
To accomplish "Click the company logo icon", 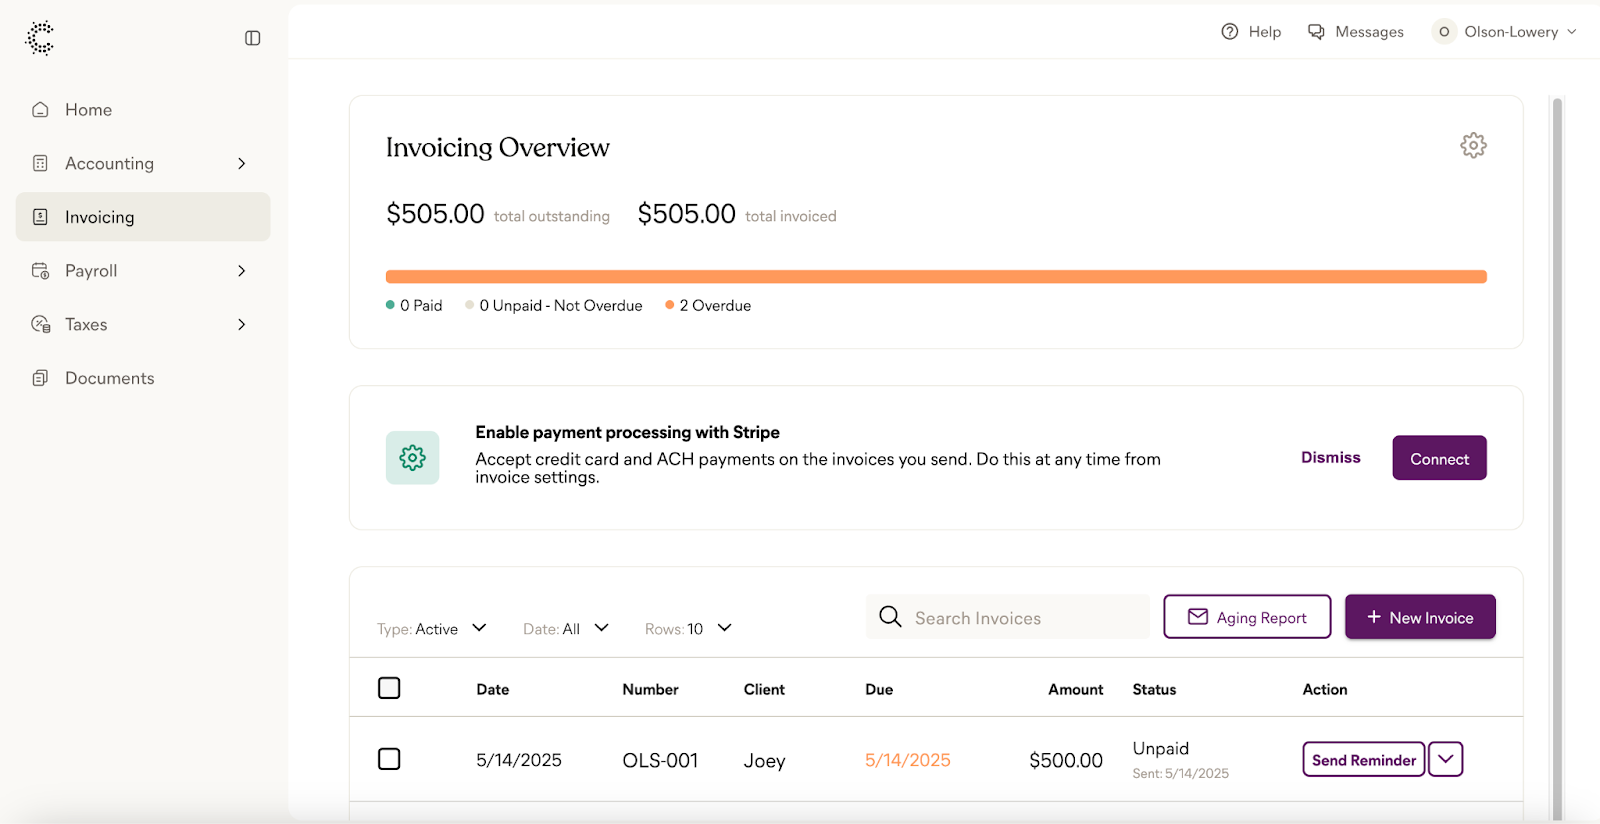I will [40, 38].
